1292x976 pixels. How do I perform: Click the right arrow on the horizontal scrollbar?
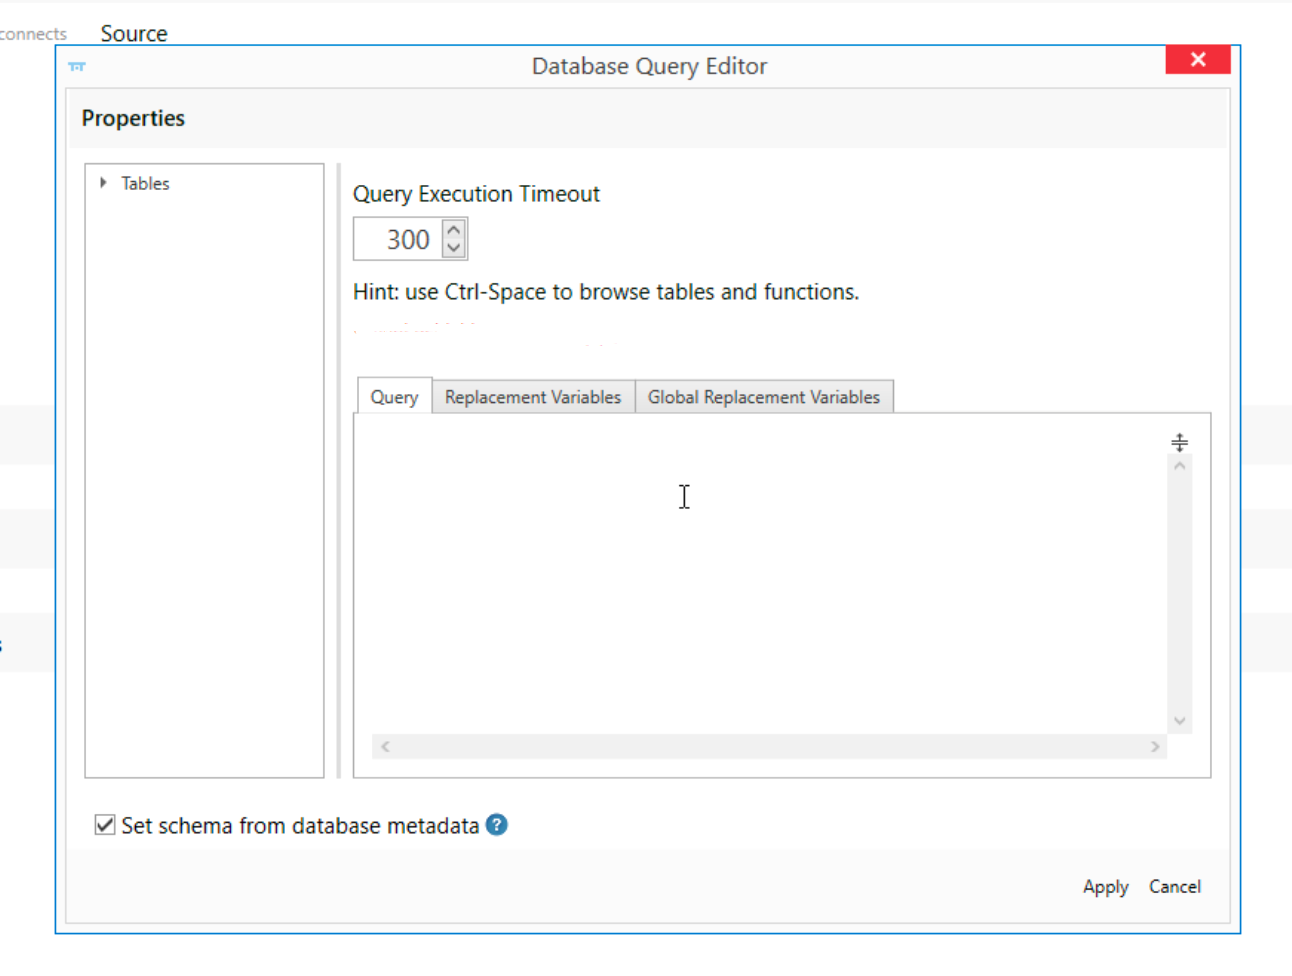1155,746
